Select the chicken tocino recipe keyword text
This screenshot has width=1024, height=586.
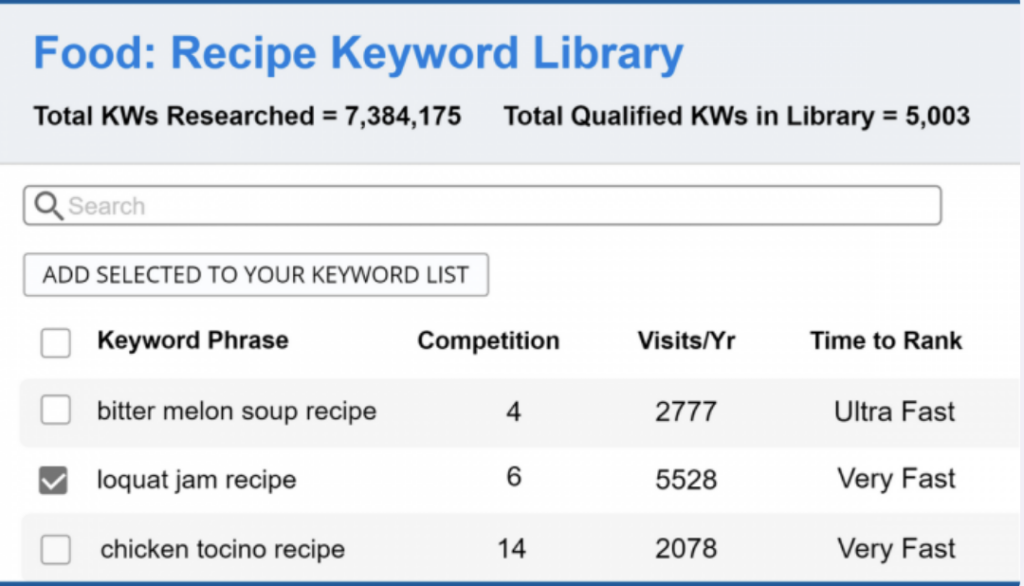coord(222,549)
